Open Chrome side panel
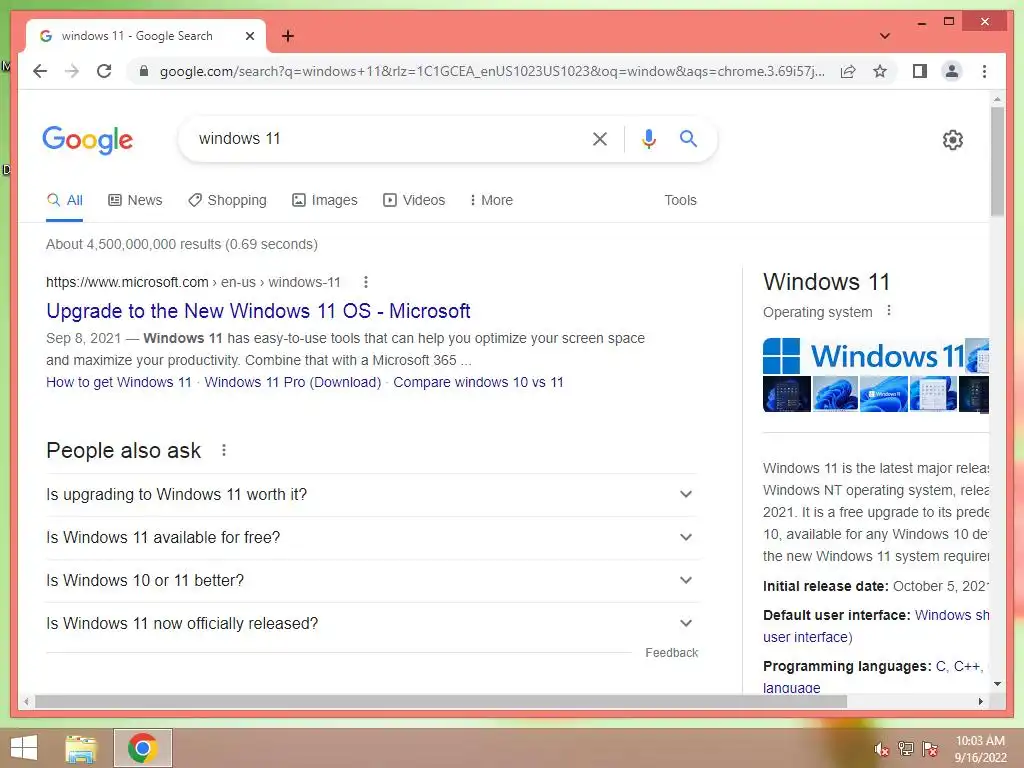This screenshot has height=768, width=1024. click(x=920, y=71)
